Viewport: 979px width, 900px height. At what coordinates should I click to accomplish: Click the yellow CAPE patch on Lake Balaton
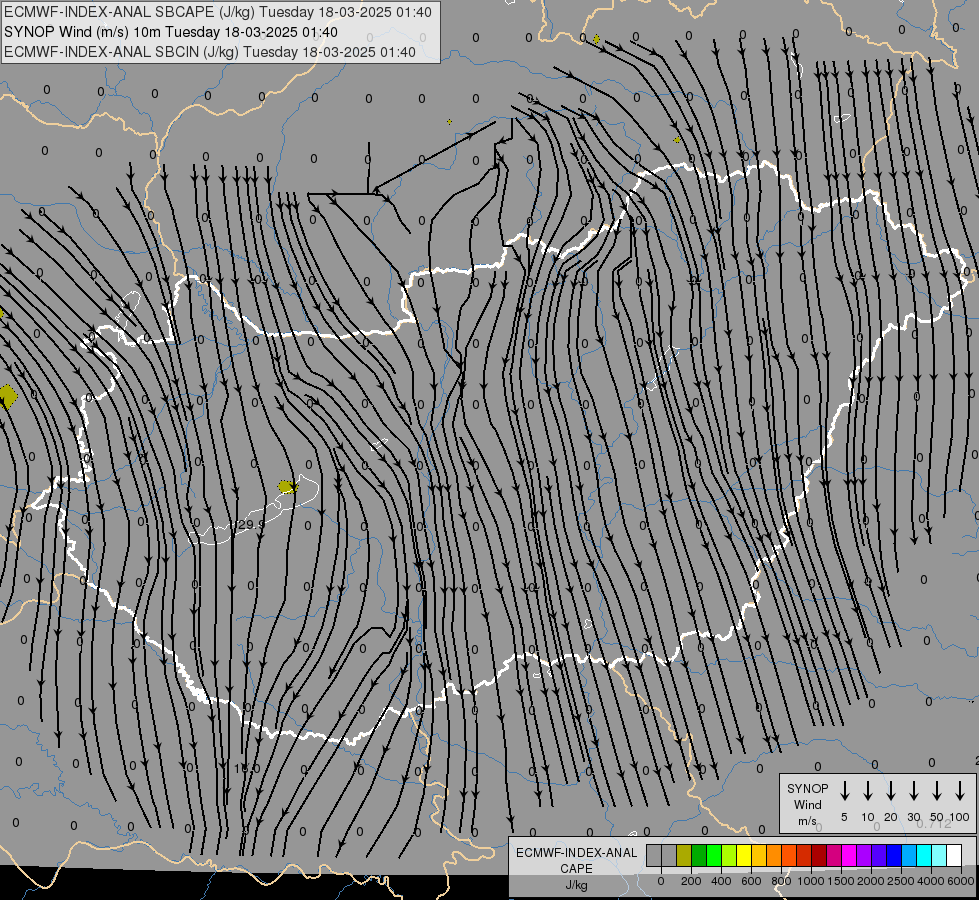(x=287, y=487)
